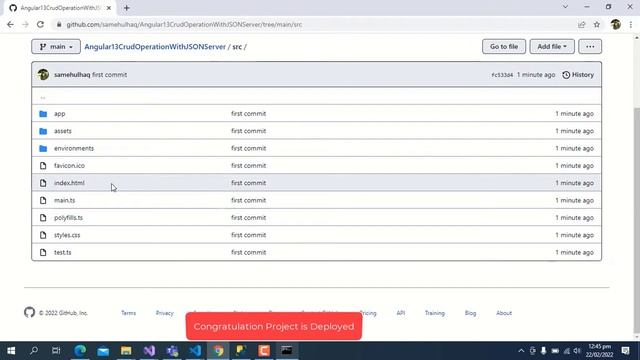
Task: Click the favicon.ico file icon
Action: coord(43,166)
